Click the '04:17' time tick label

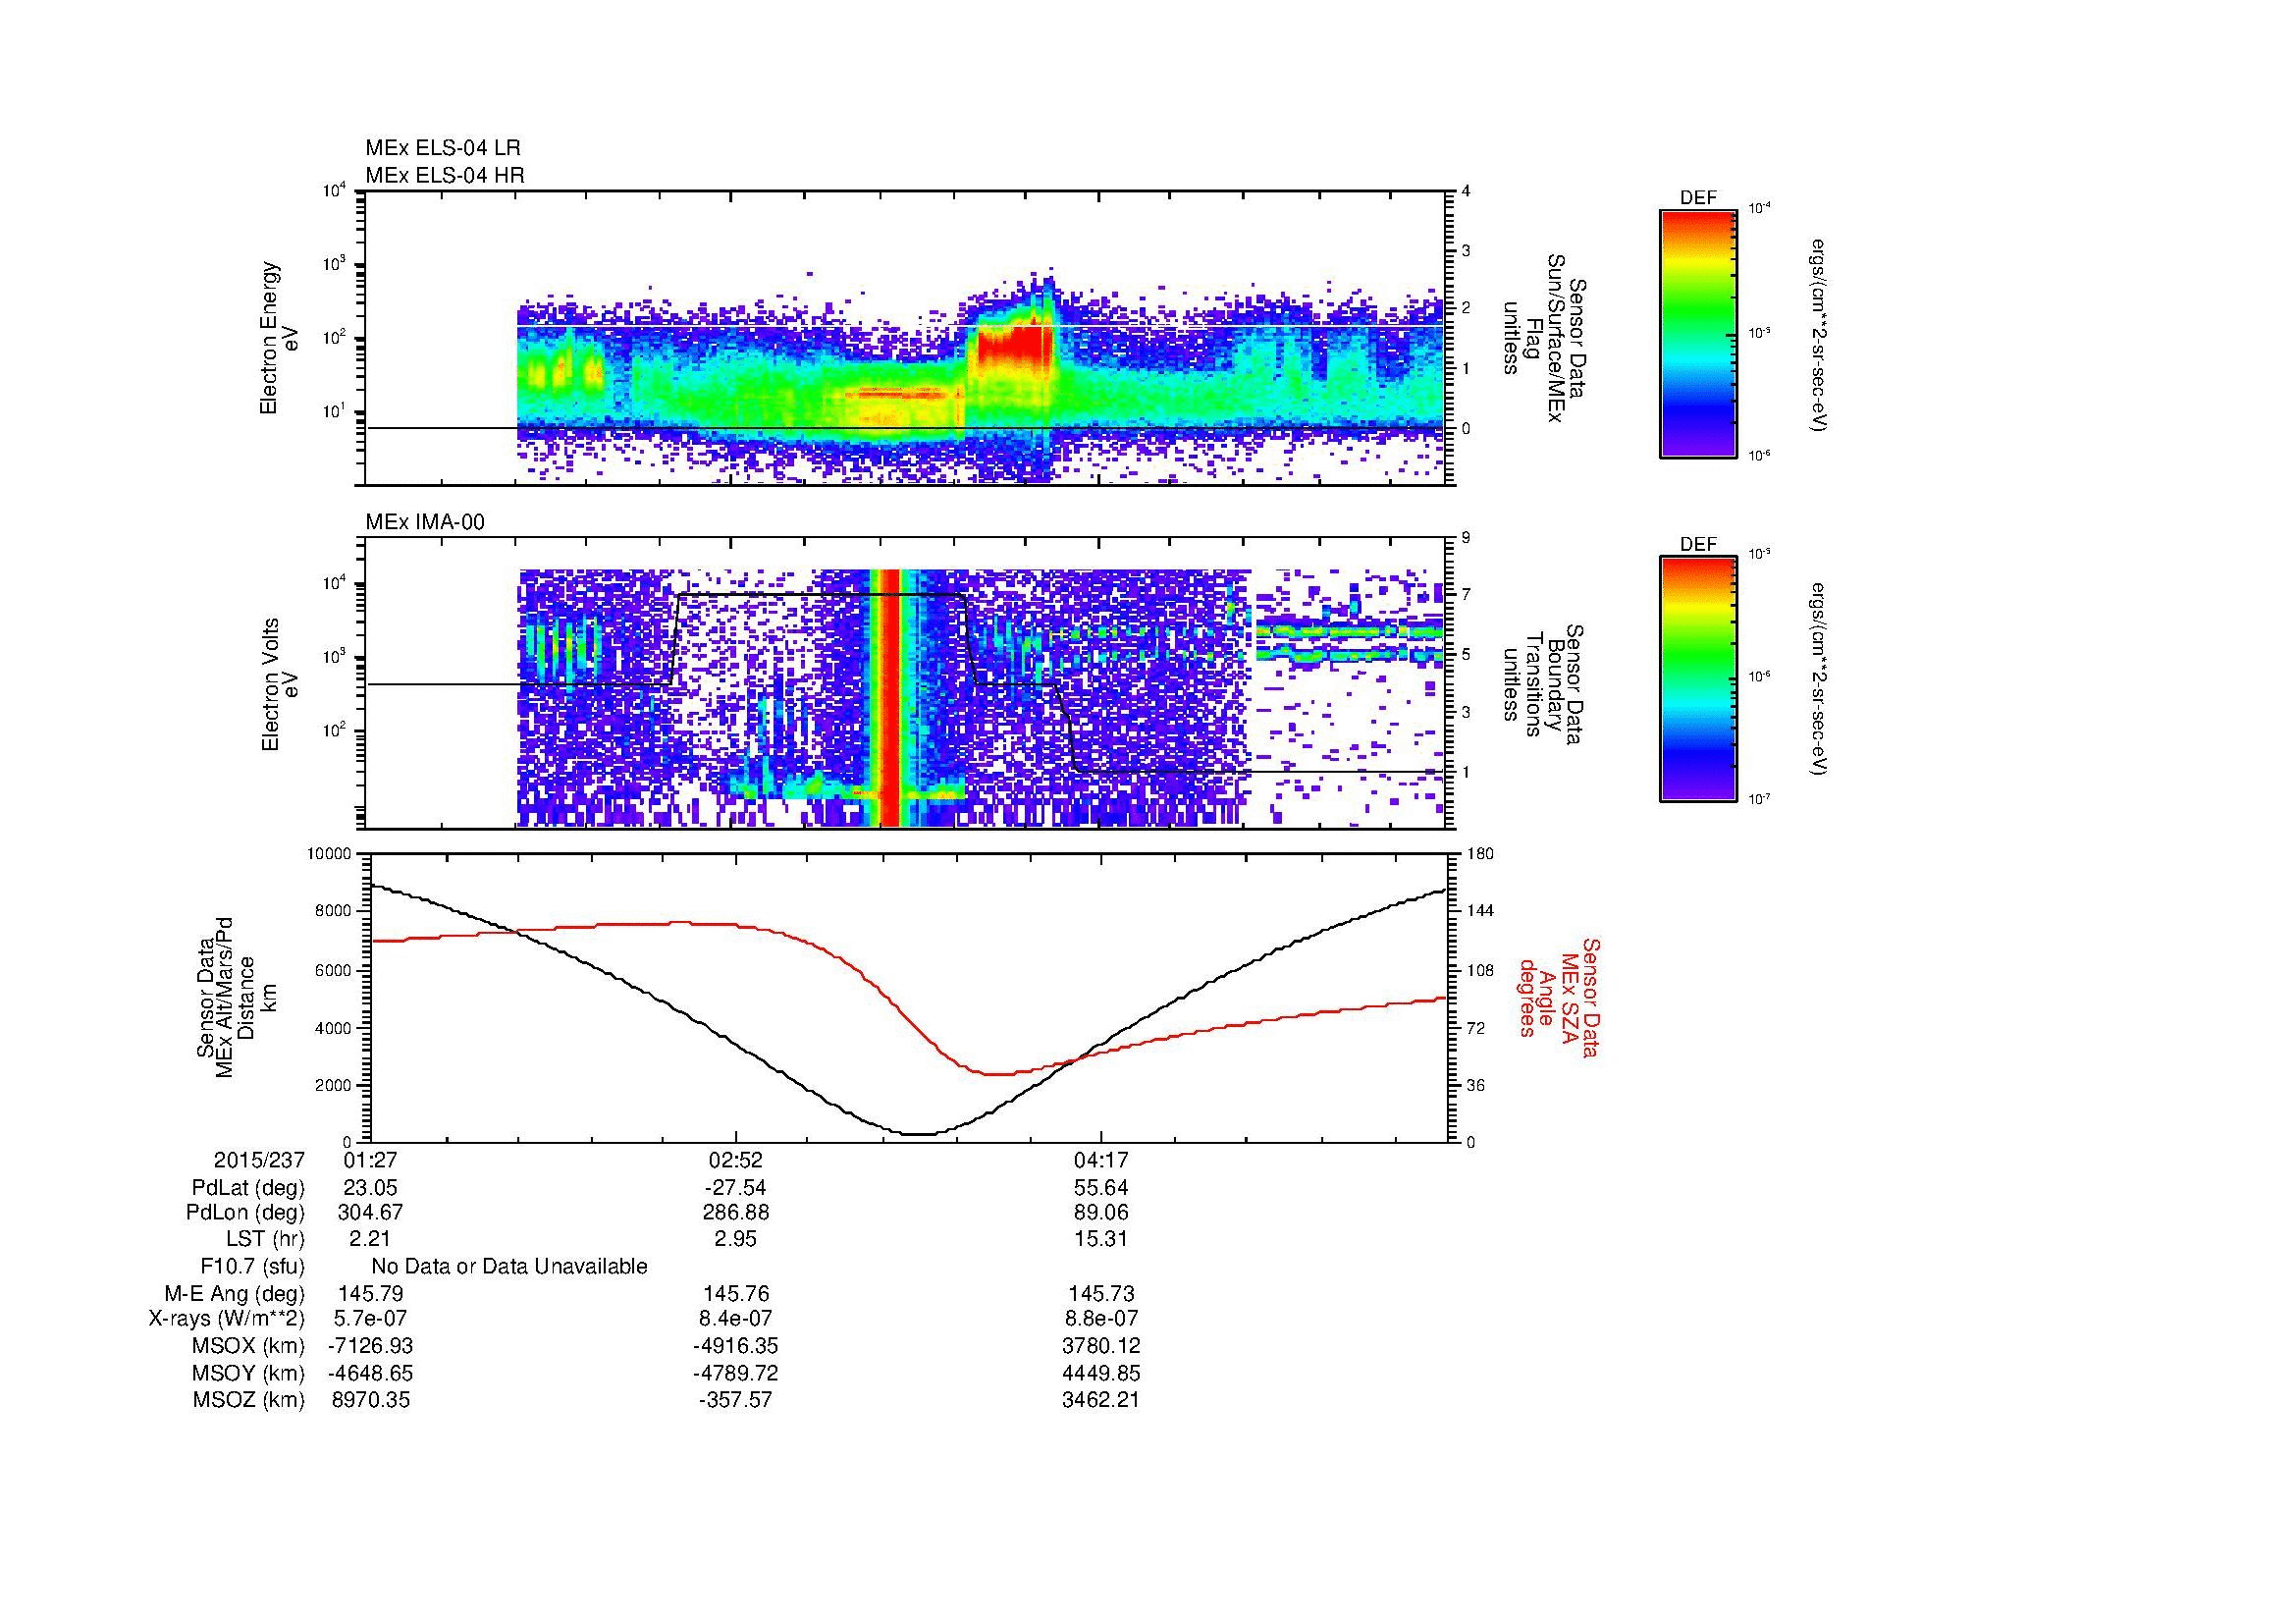[x=1101, y=1160]
